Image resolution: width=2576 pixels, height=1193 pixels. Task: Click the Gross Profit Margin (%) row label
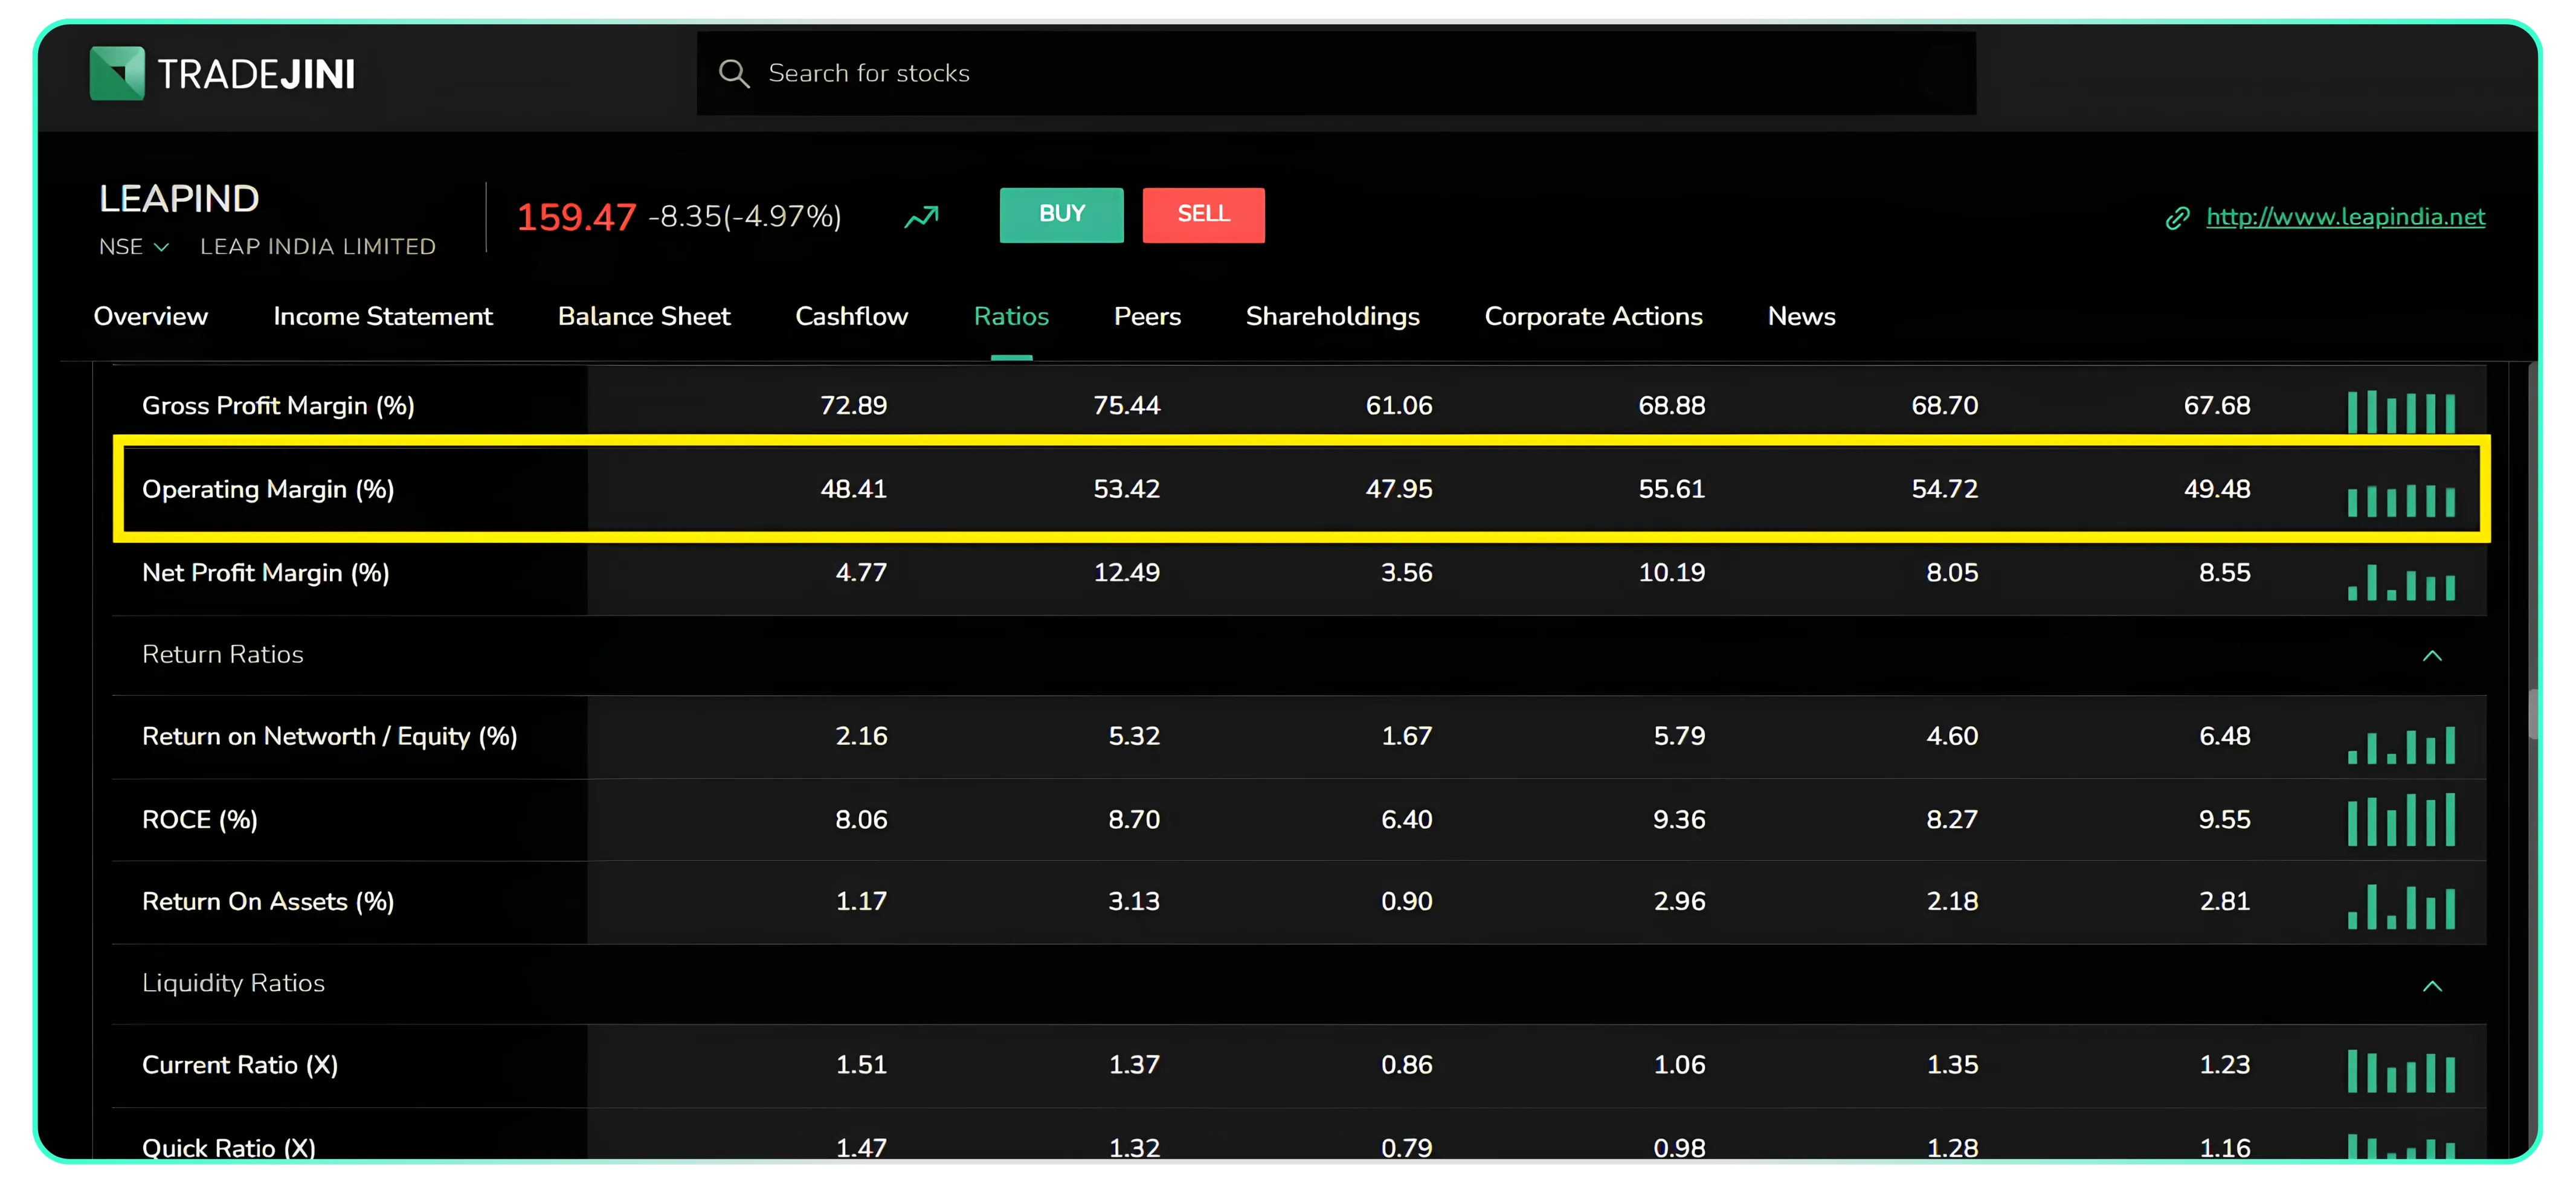pyautogui.click(x=278, y=405)
